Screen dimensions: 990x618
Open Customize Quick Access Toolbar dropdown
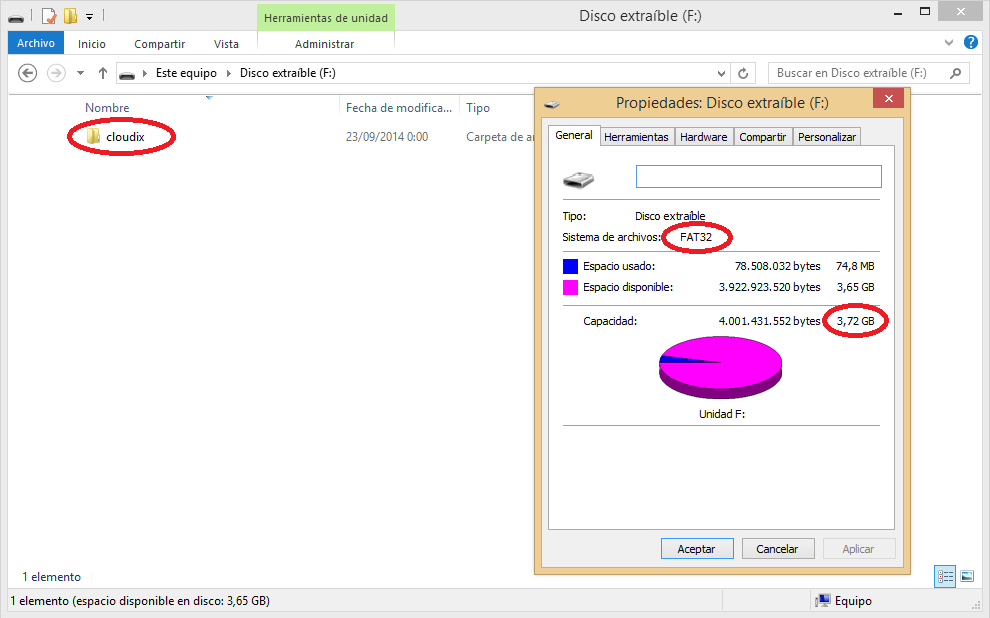pyautogui.click(x=90, y=17)
